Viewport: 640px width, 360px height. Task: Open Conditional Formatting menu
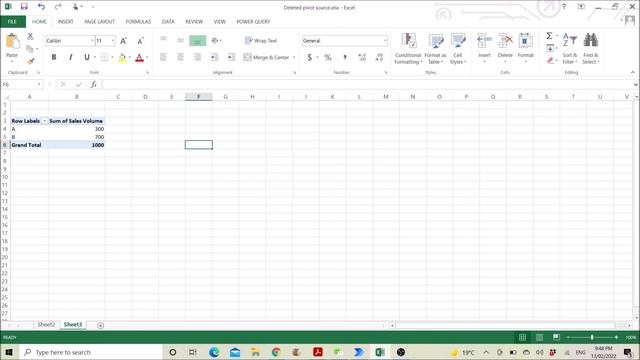pos(408,49)
